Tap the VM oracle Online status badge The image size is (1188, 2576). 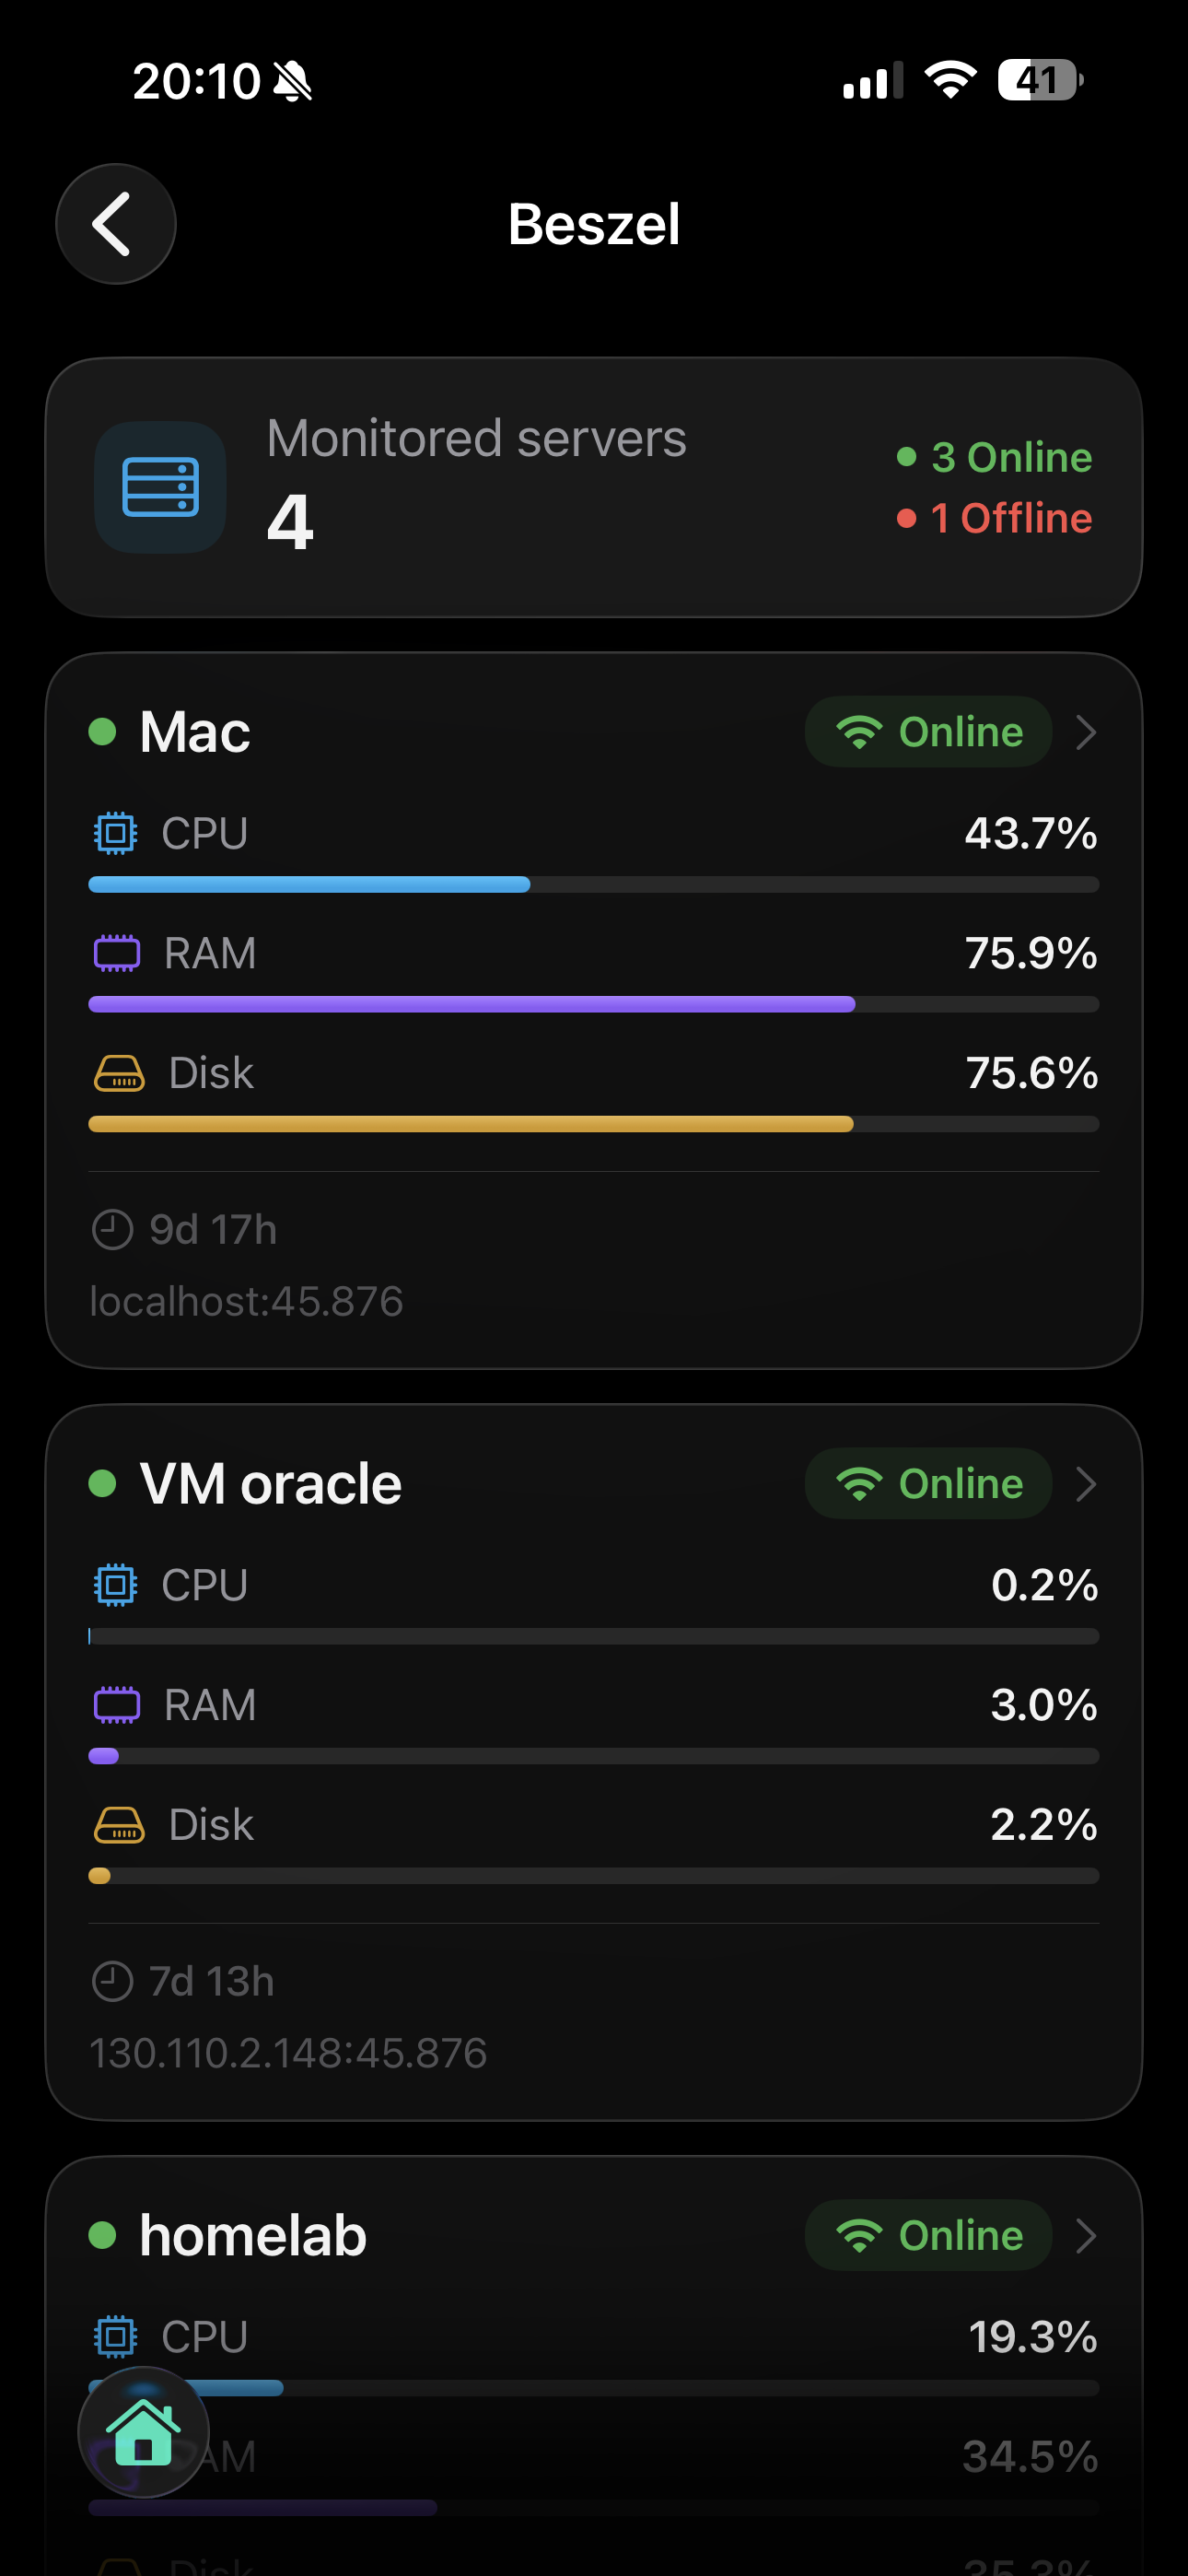click(x=928, y=1484)
